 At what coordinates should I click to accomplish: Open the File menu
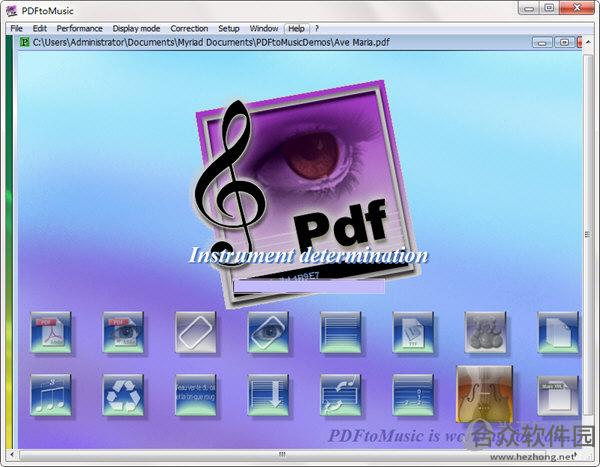[x=16, y=29]
